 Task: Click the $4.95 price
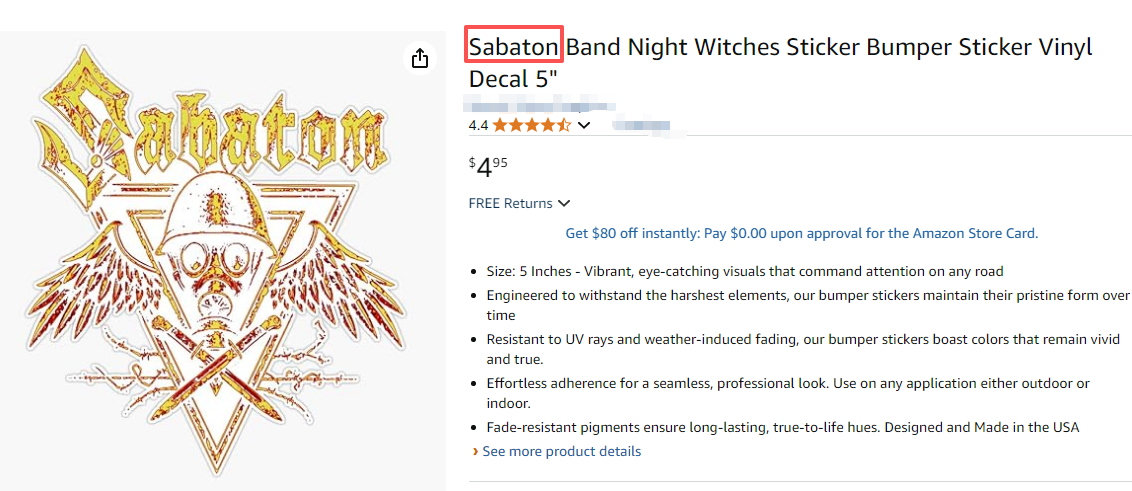tap(489, 166)
